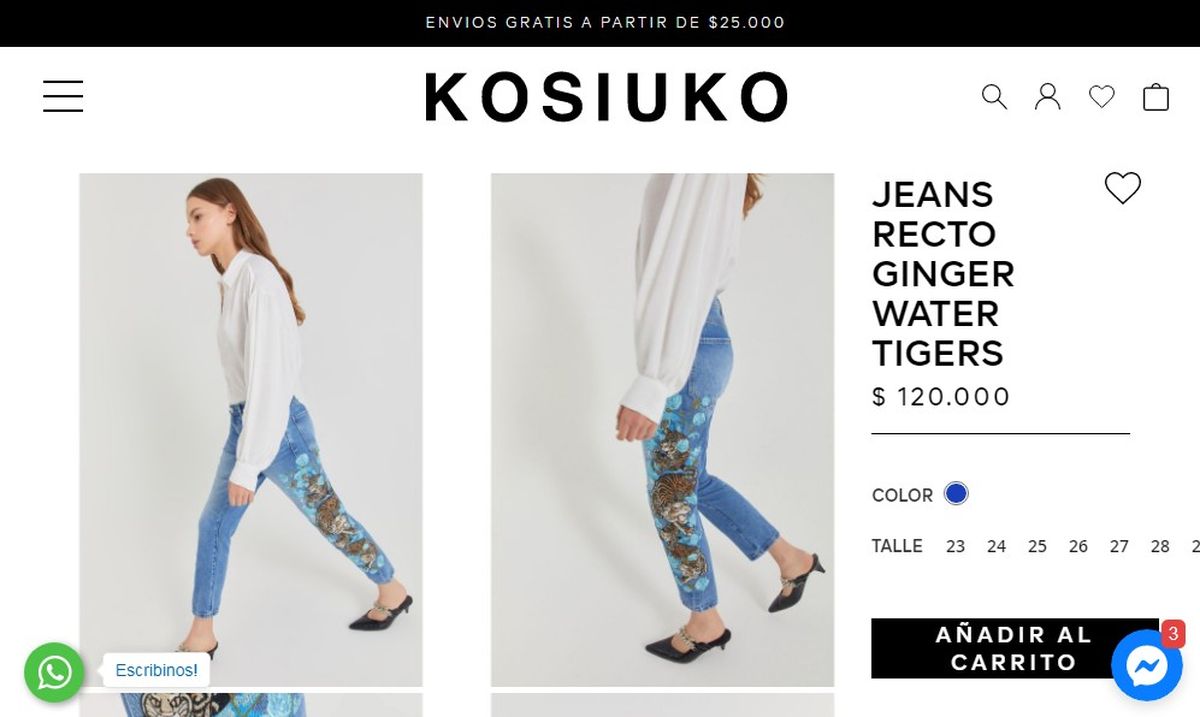
Task: Click the Escribinos! WhatsApp label
Action: (156, 670)
